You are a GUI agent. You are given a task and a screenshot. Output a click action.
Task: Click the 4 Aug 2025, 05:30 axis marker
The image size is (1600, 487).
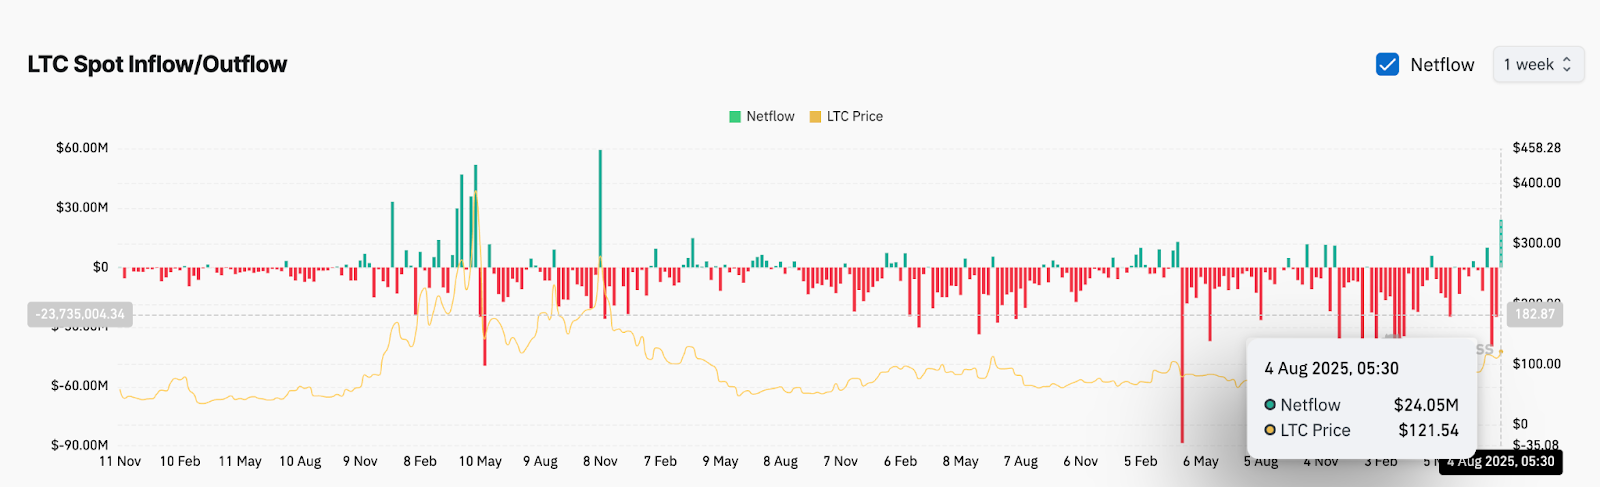pos(1500,461)
